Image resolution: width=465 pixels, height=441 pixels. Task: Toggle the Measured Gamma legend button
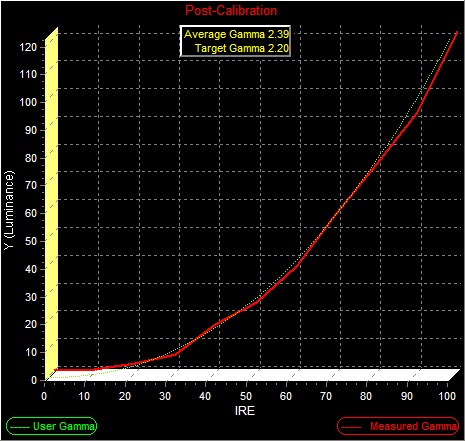(398, 426)
